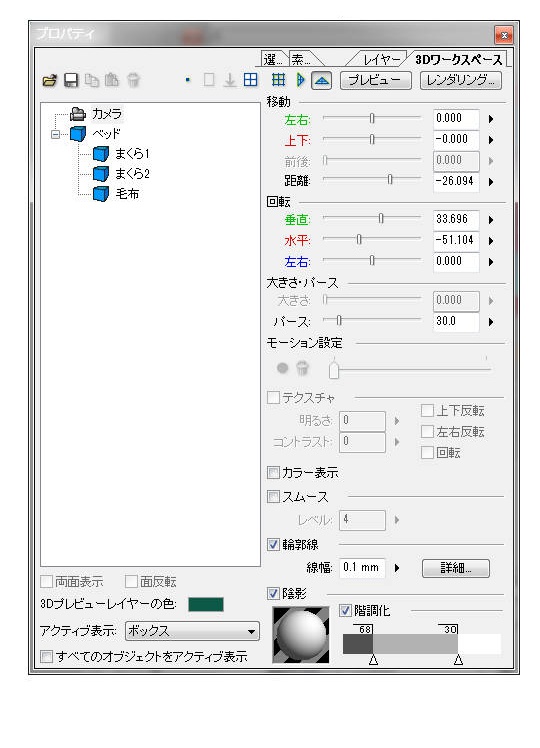Uncheck the 輪郭線 checkbox
The width and height of the screenshot is (540, 748).
(273, 544)
